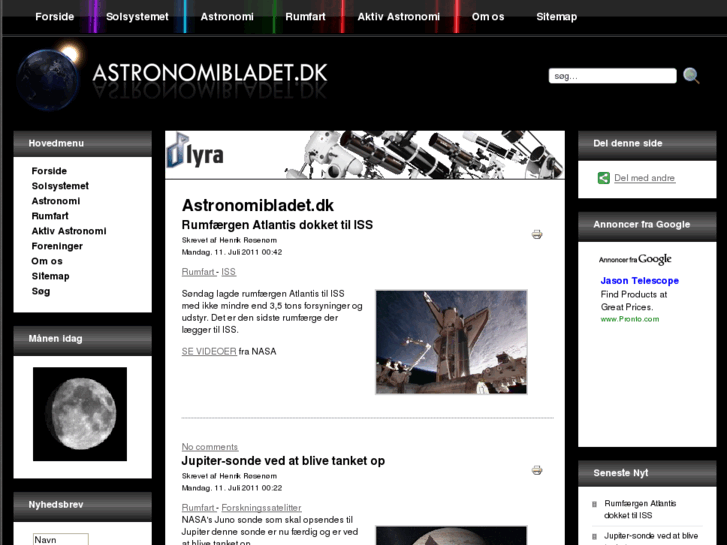Image resolution: width=727 pixels, height=545 pixels.
Task: Print the Jupiter-sonde article
Action: (537, 470)
